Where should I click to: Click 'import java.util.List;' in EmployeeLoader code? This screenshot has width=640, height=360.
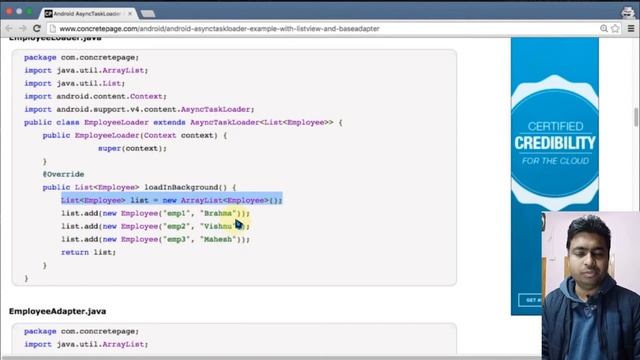coord(75,83)
